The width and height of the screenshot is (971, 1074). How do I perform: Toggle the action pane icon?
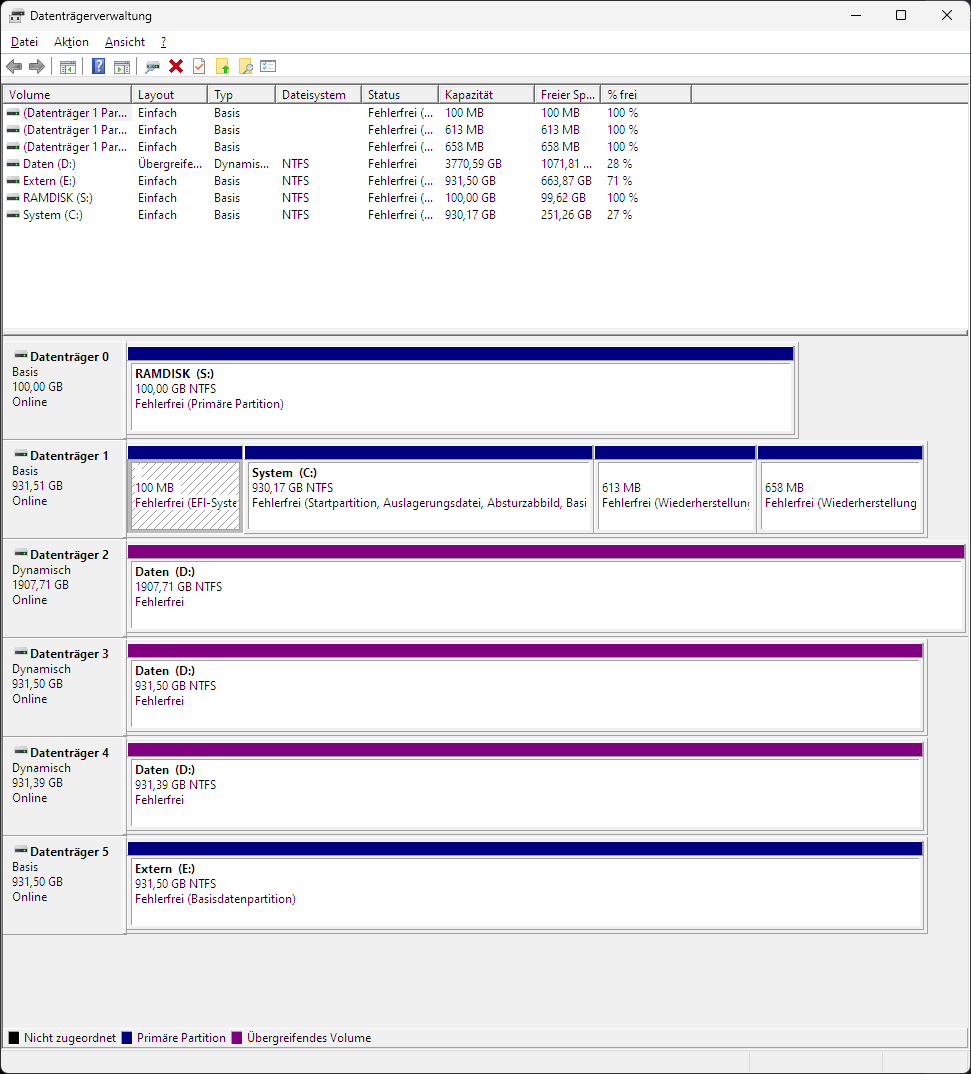coord(122,66)
